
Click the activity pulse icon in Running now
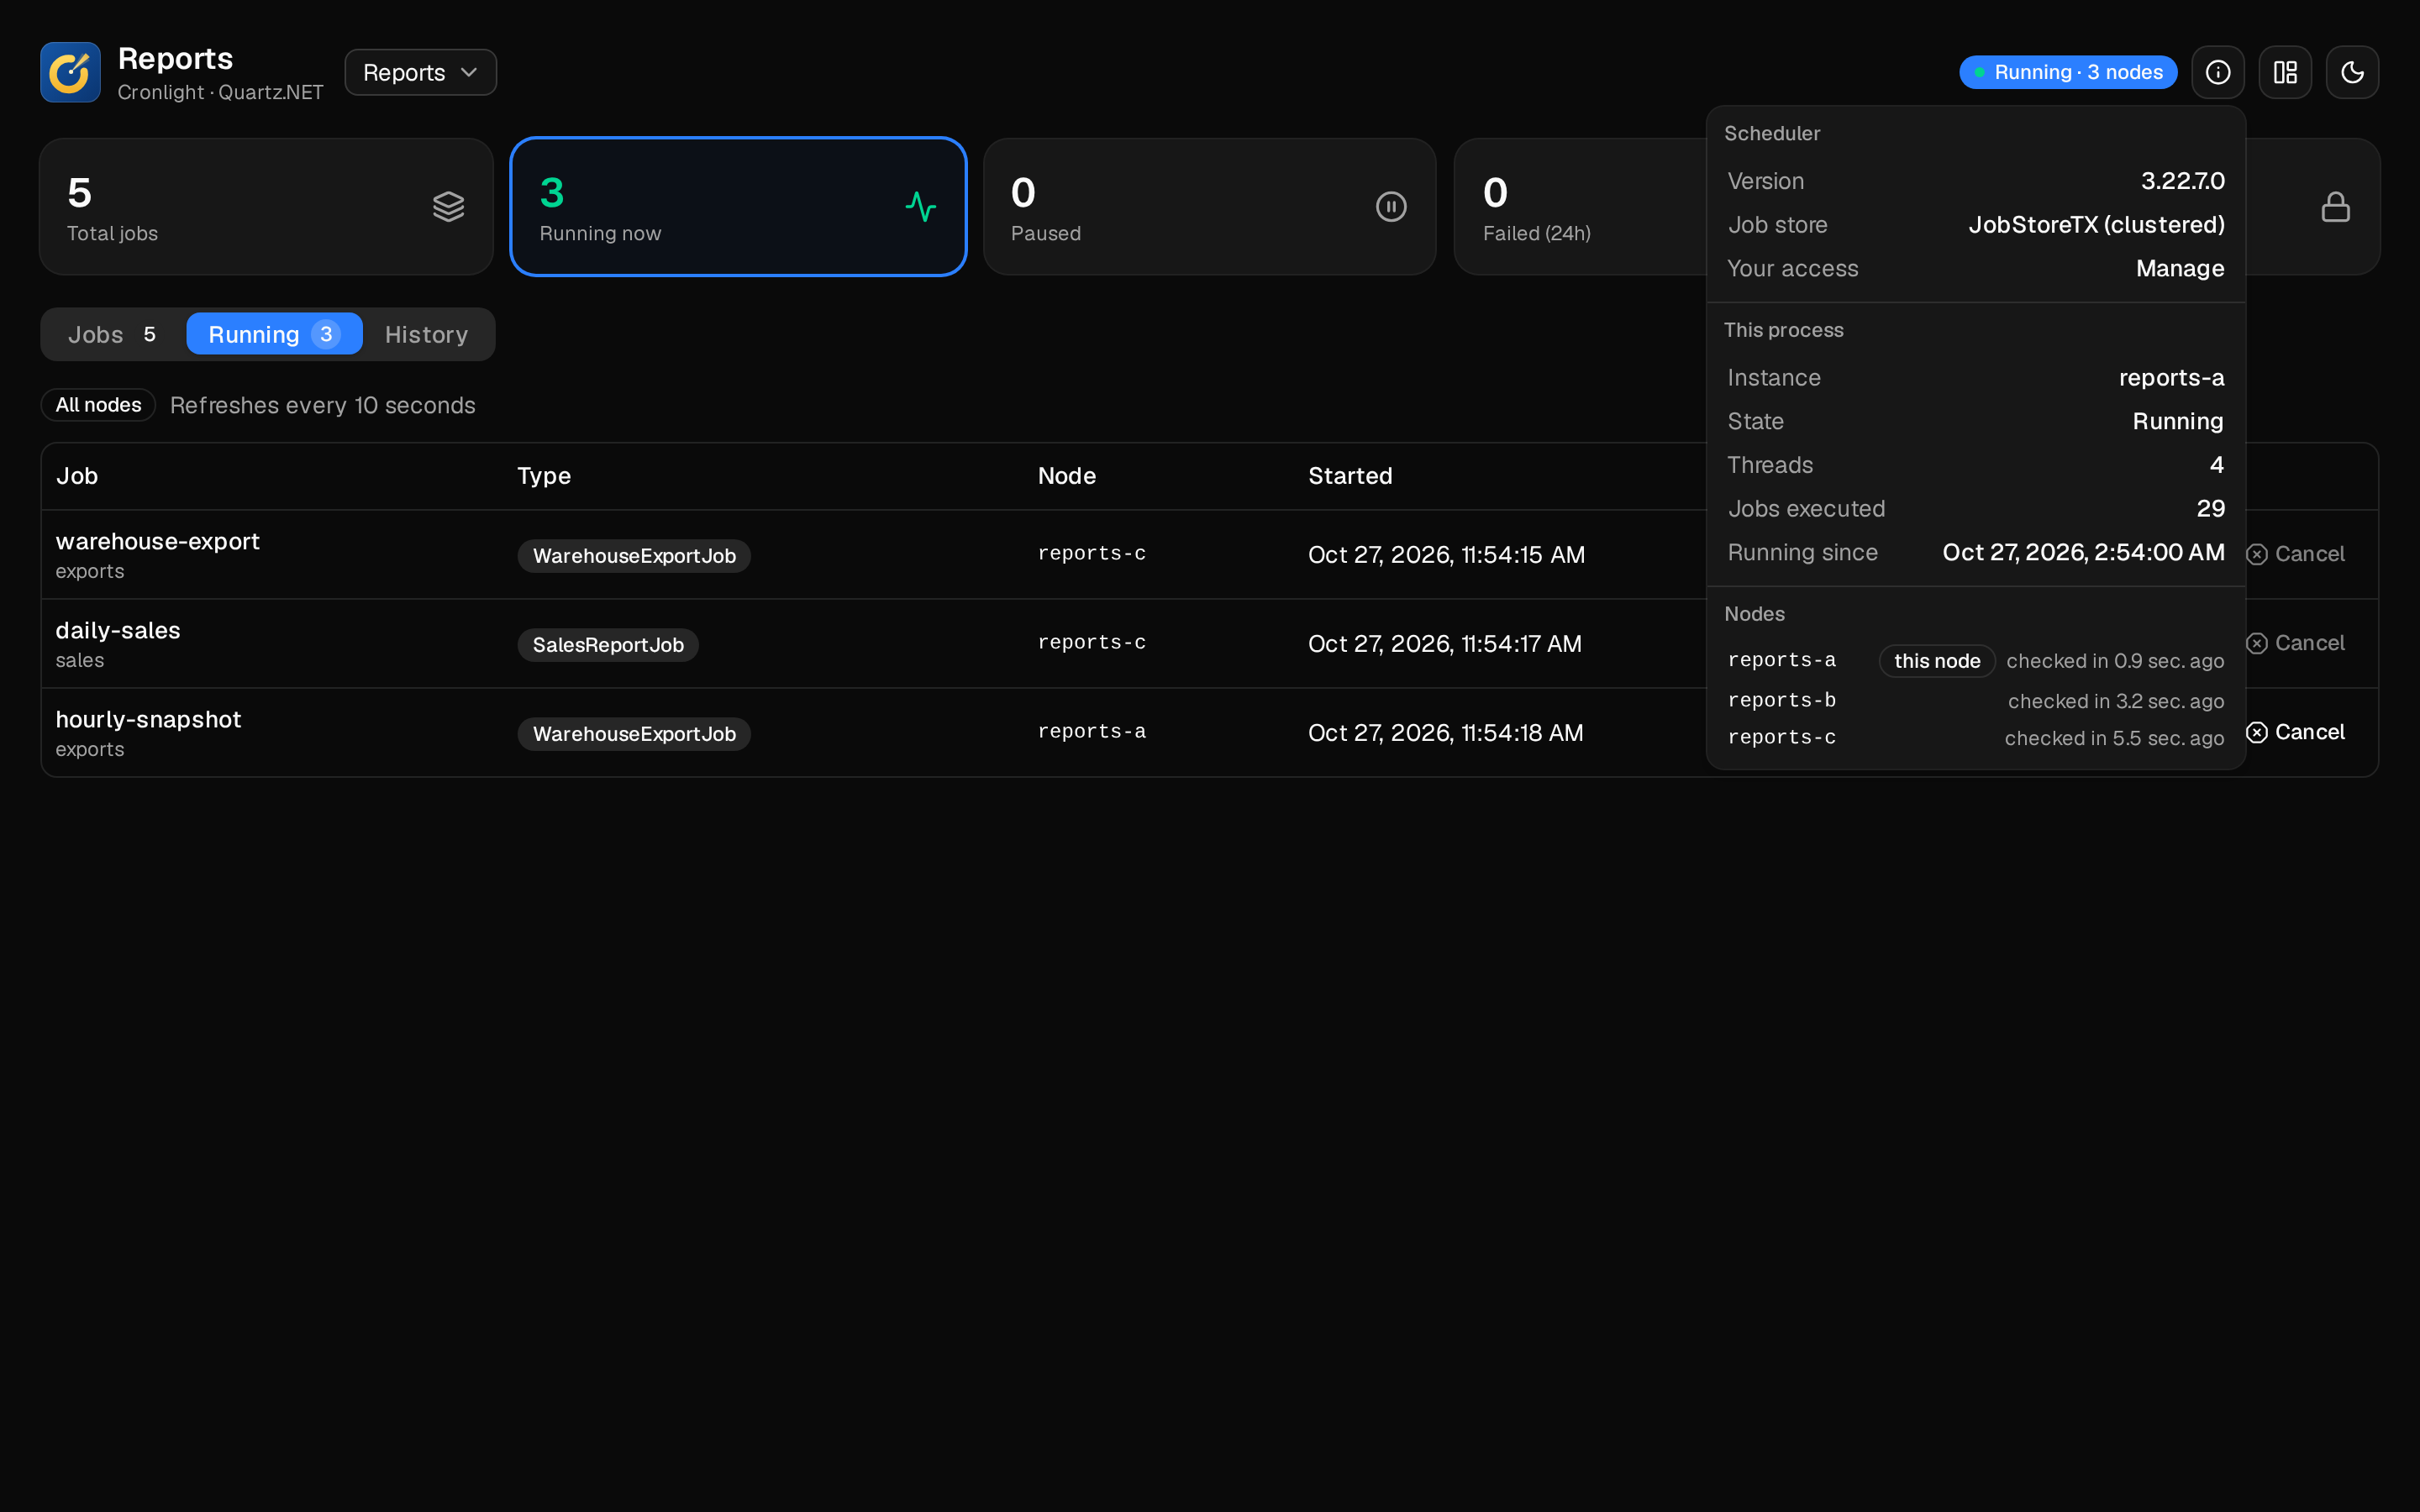pos(920,207)
